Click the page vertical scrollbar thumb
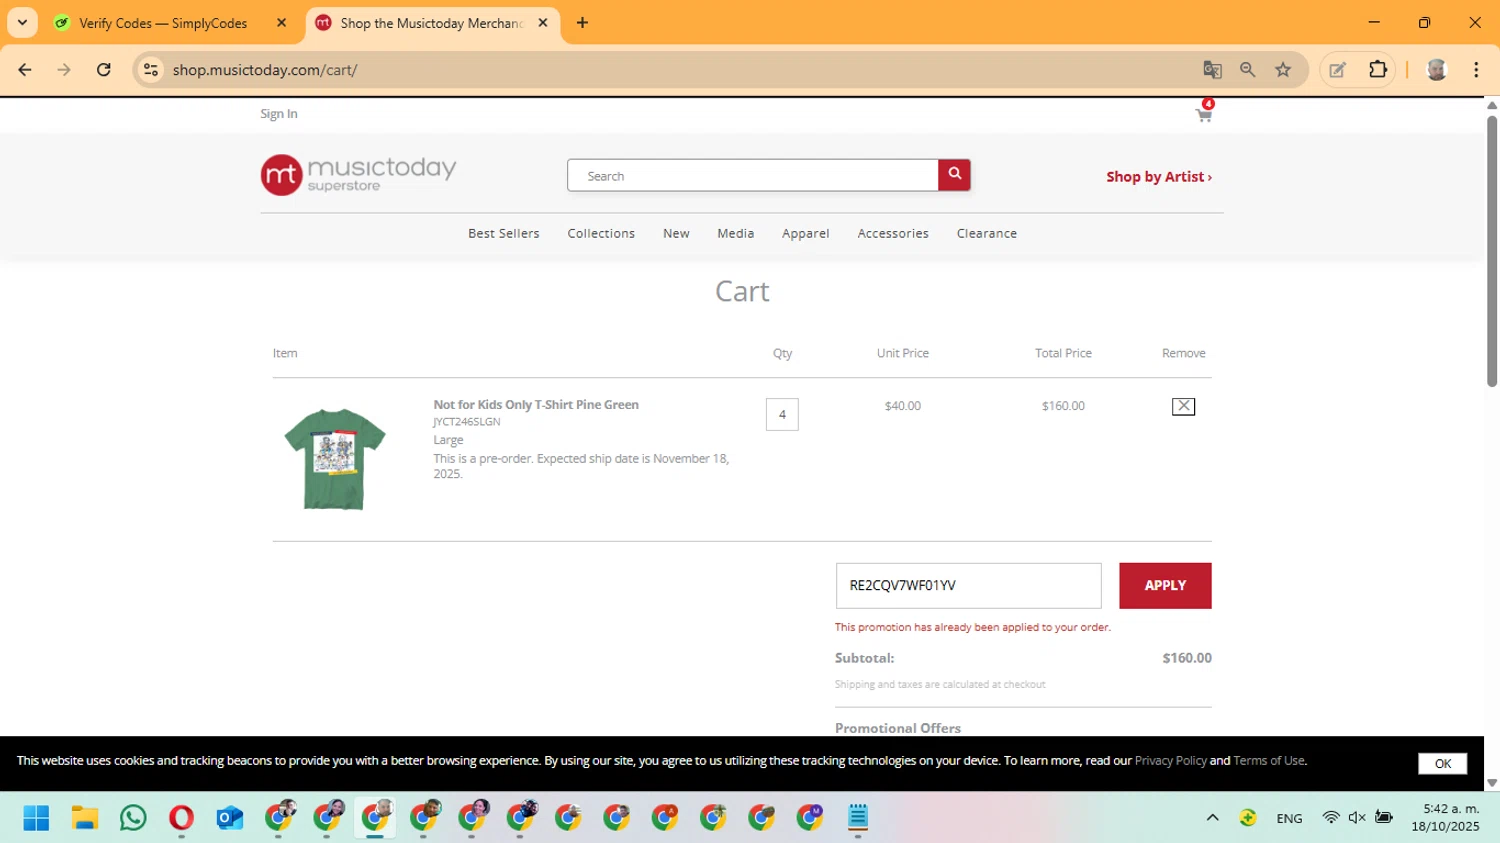The image size is (1500, 843). tap(1492, 250)
